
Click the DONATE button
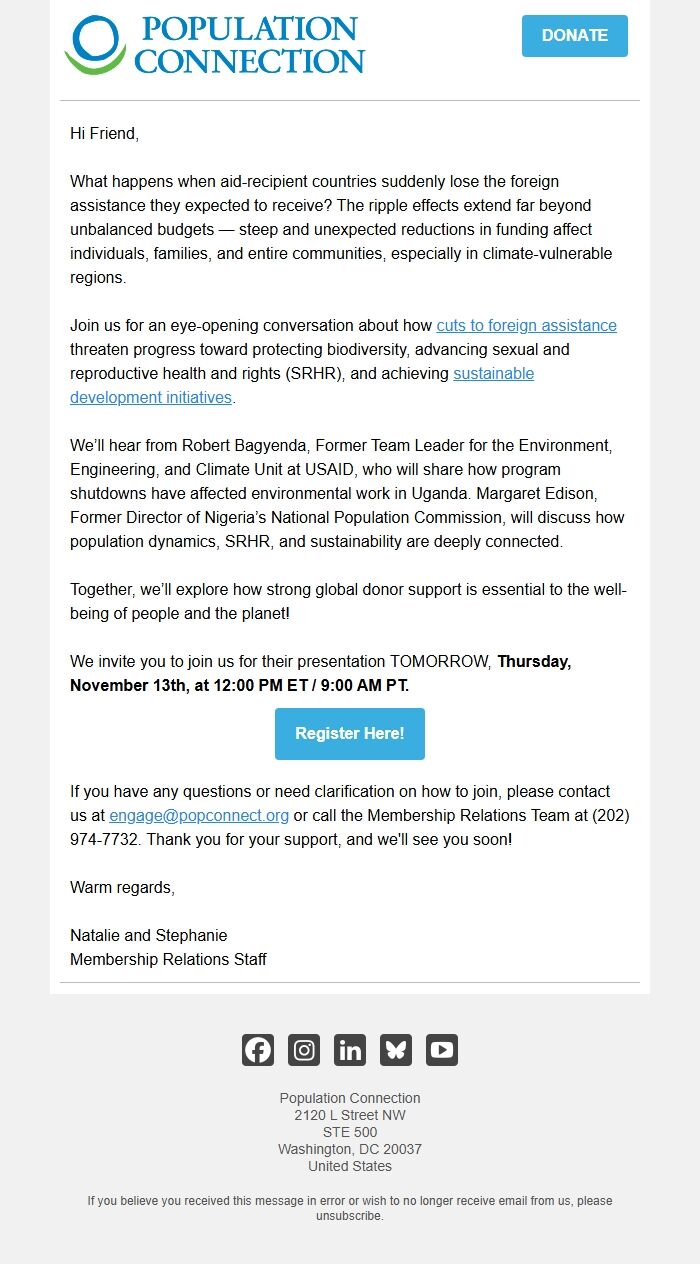click(574, 35)
